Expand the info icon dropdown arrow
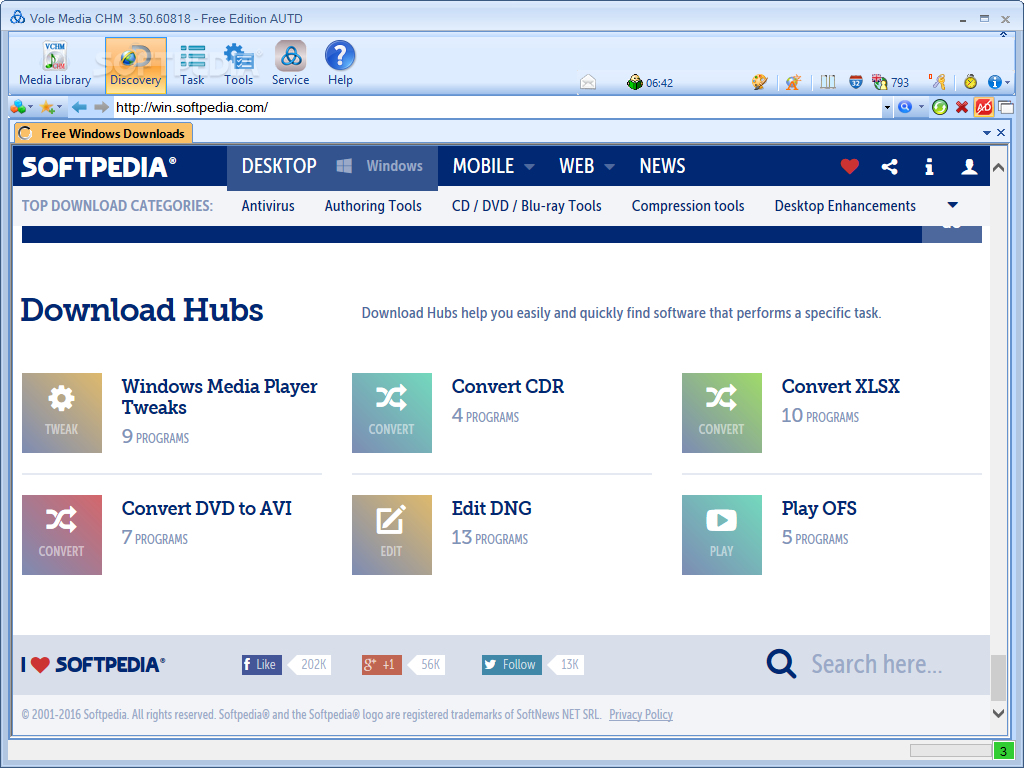This screenshot has height=768, width=1024. pos(1008,83)
